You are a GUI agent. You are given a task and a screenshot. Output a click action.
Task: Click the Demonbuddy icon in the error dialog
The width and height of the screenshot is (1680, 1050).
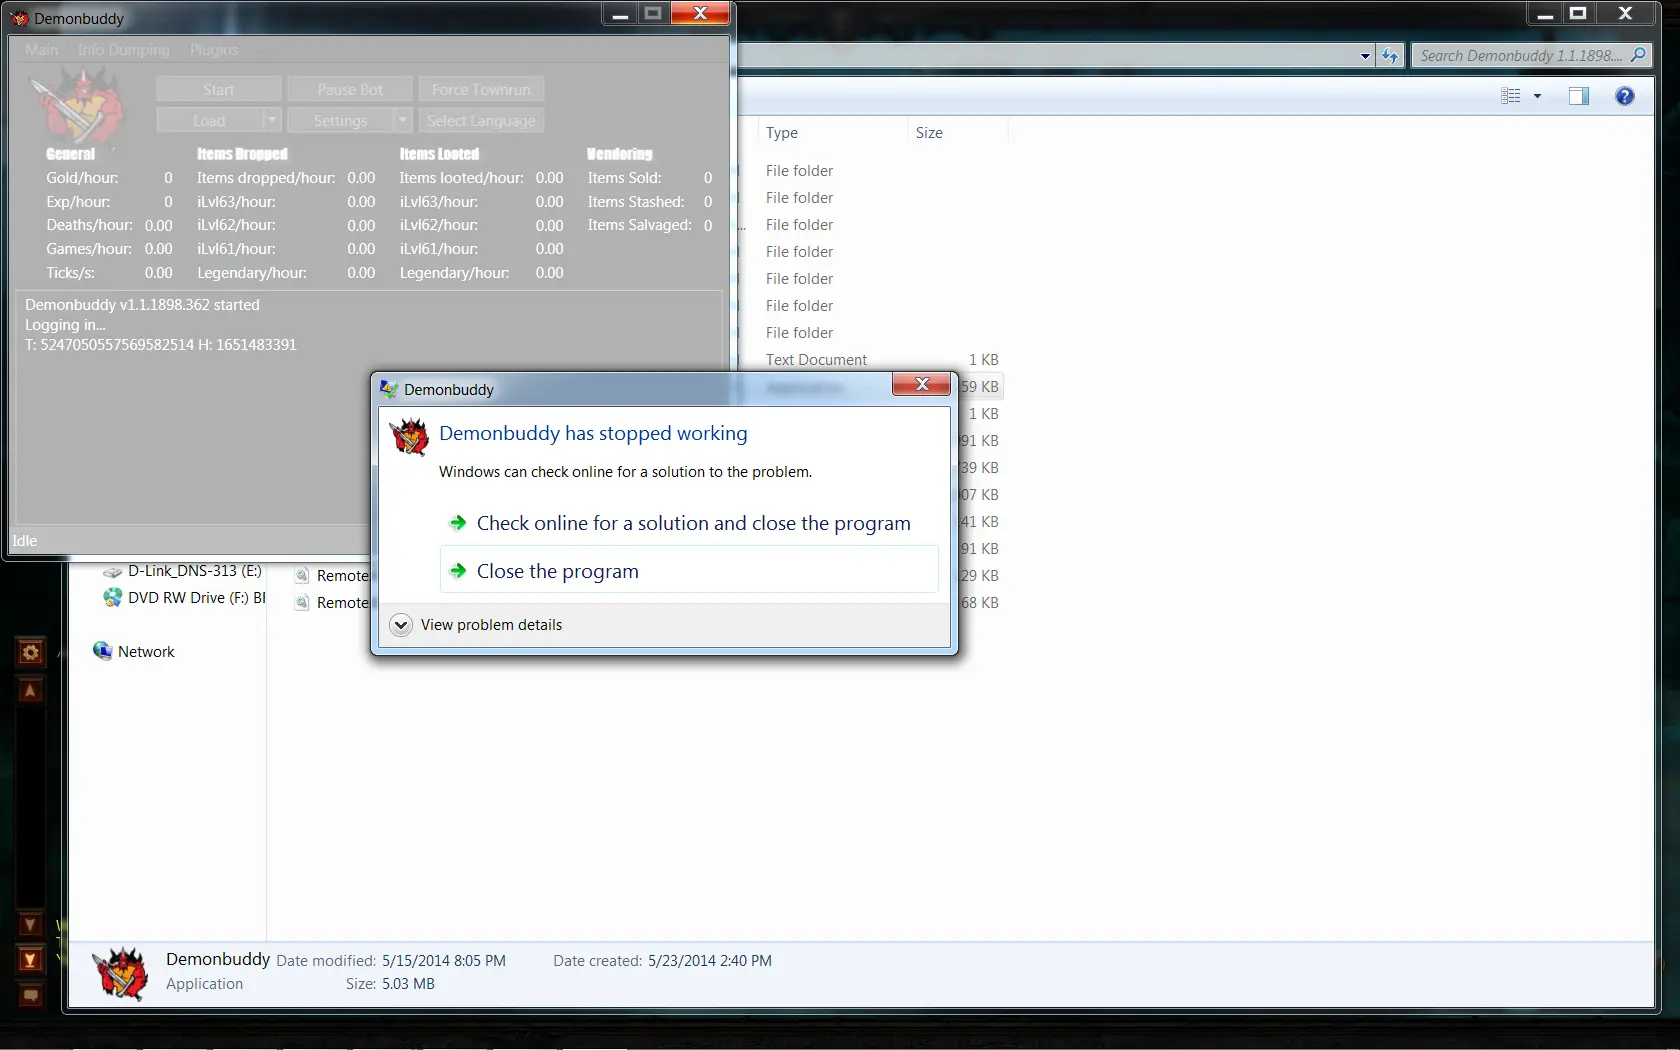pos(409,437)
